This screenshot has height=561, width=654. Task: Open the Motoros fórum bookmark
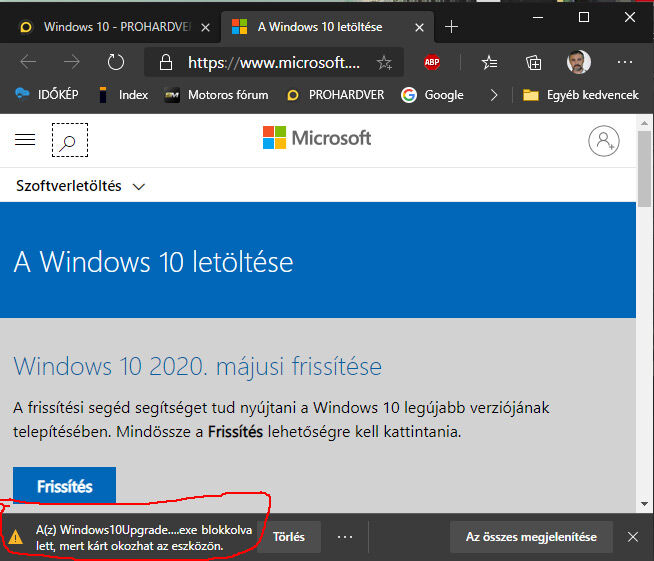pos(216,95)
